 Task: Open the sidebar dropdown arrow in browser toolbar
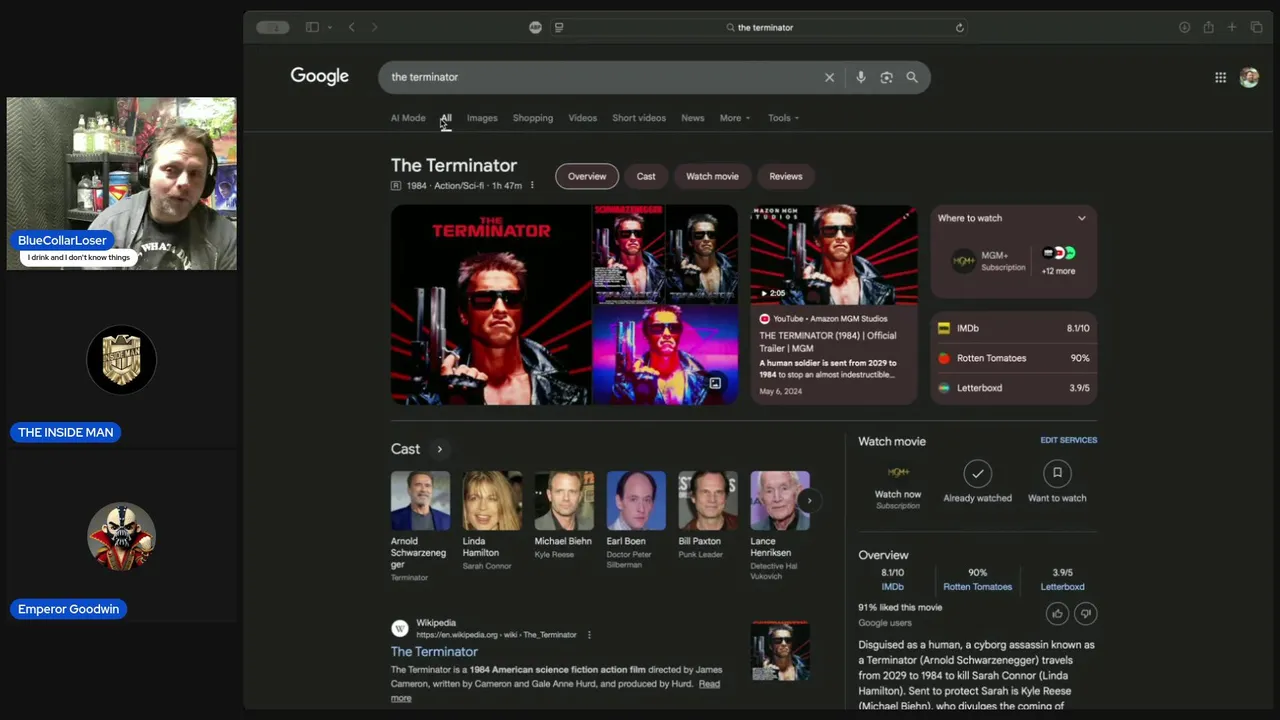click(x=330, y=27)
